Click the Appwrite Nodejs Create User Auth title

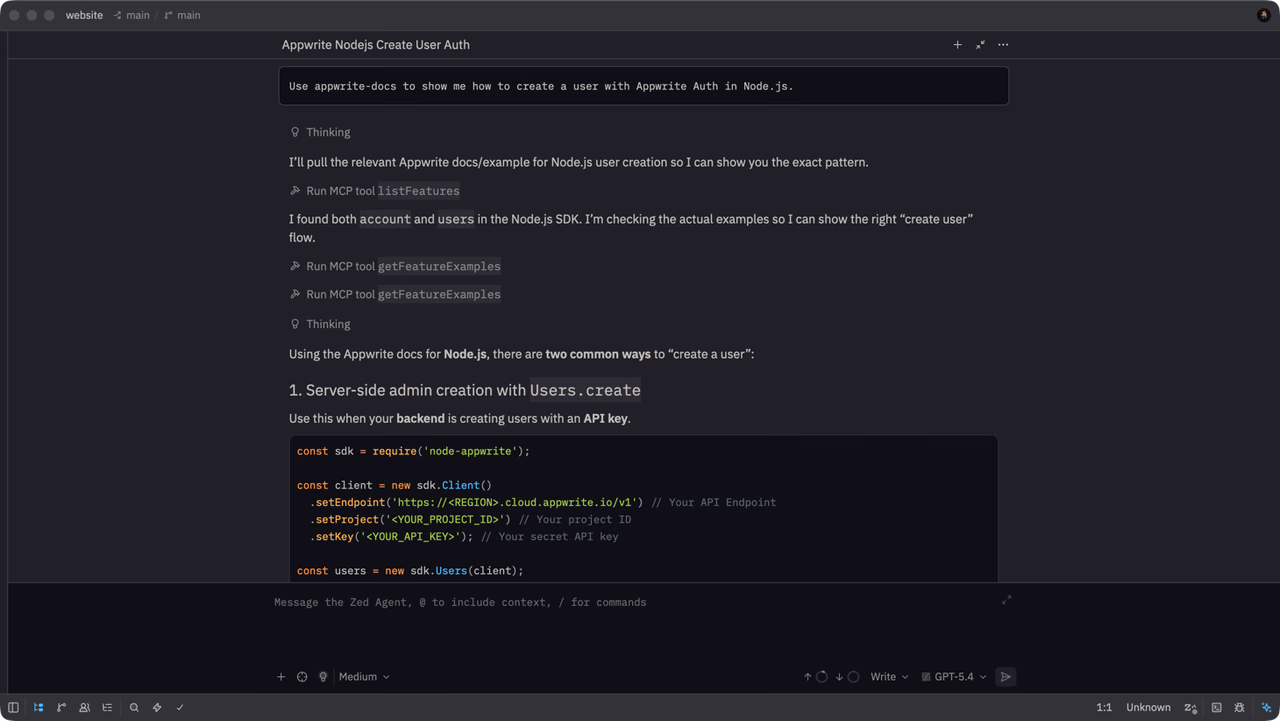pos(376,45)
